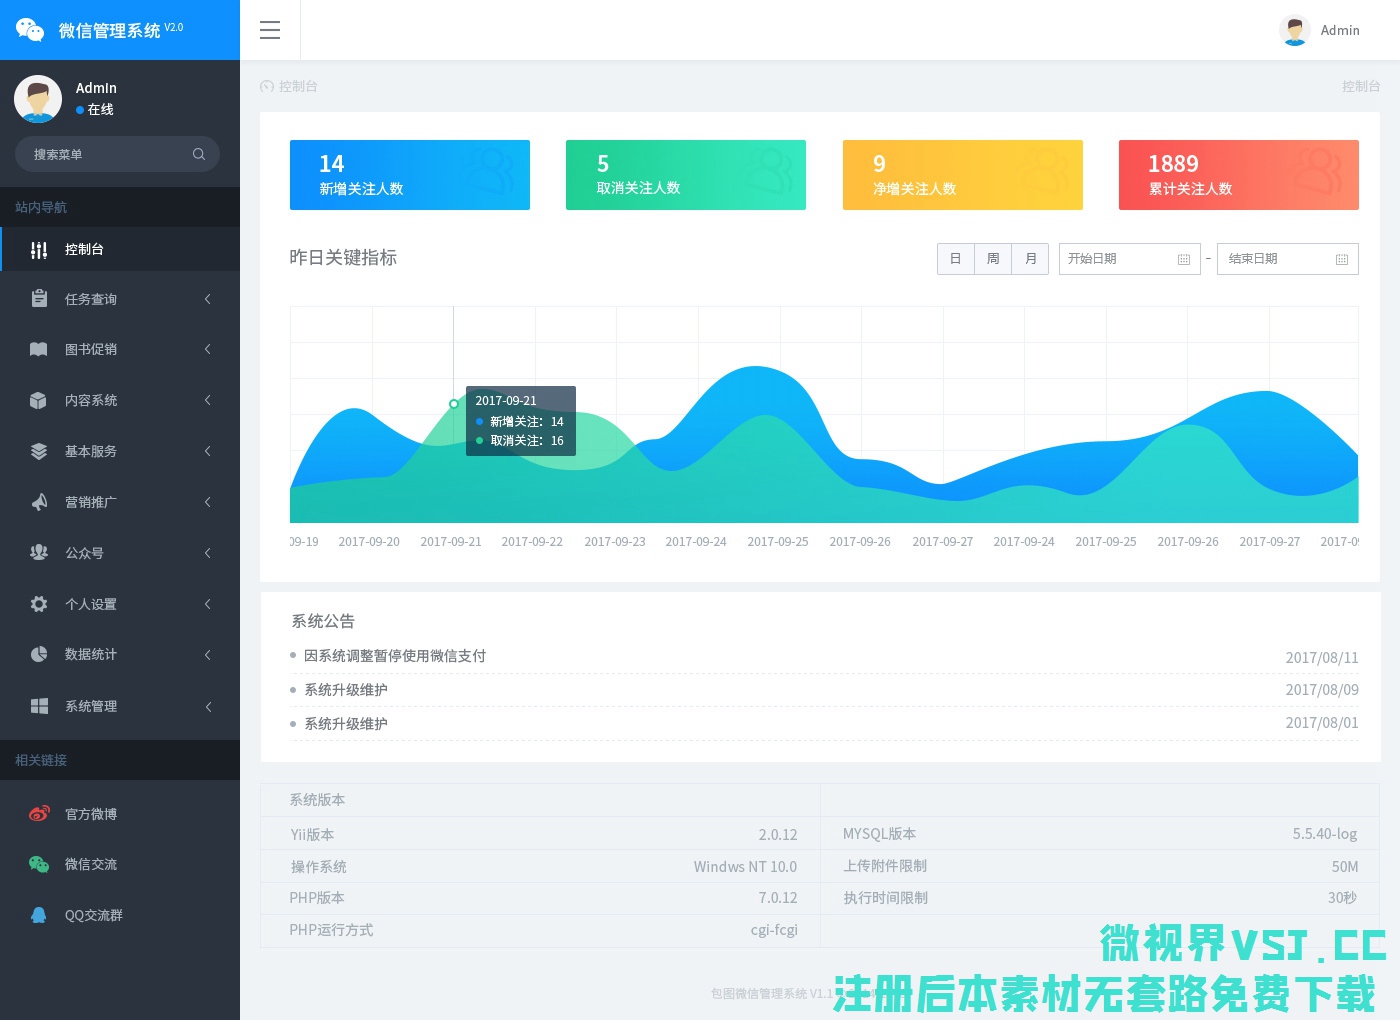The width and height of the screenshot is (1400, 1020).
Task: Click the 累计关注人数 1889 card
Action: point(1238,175)
